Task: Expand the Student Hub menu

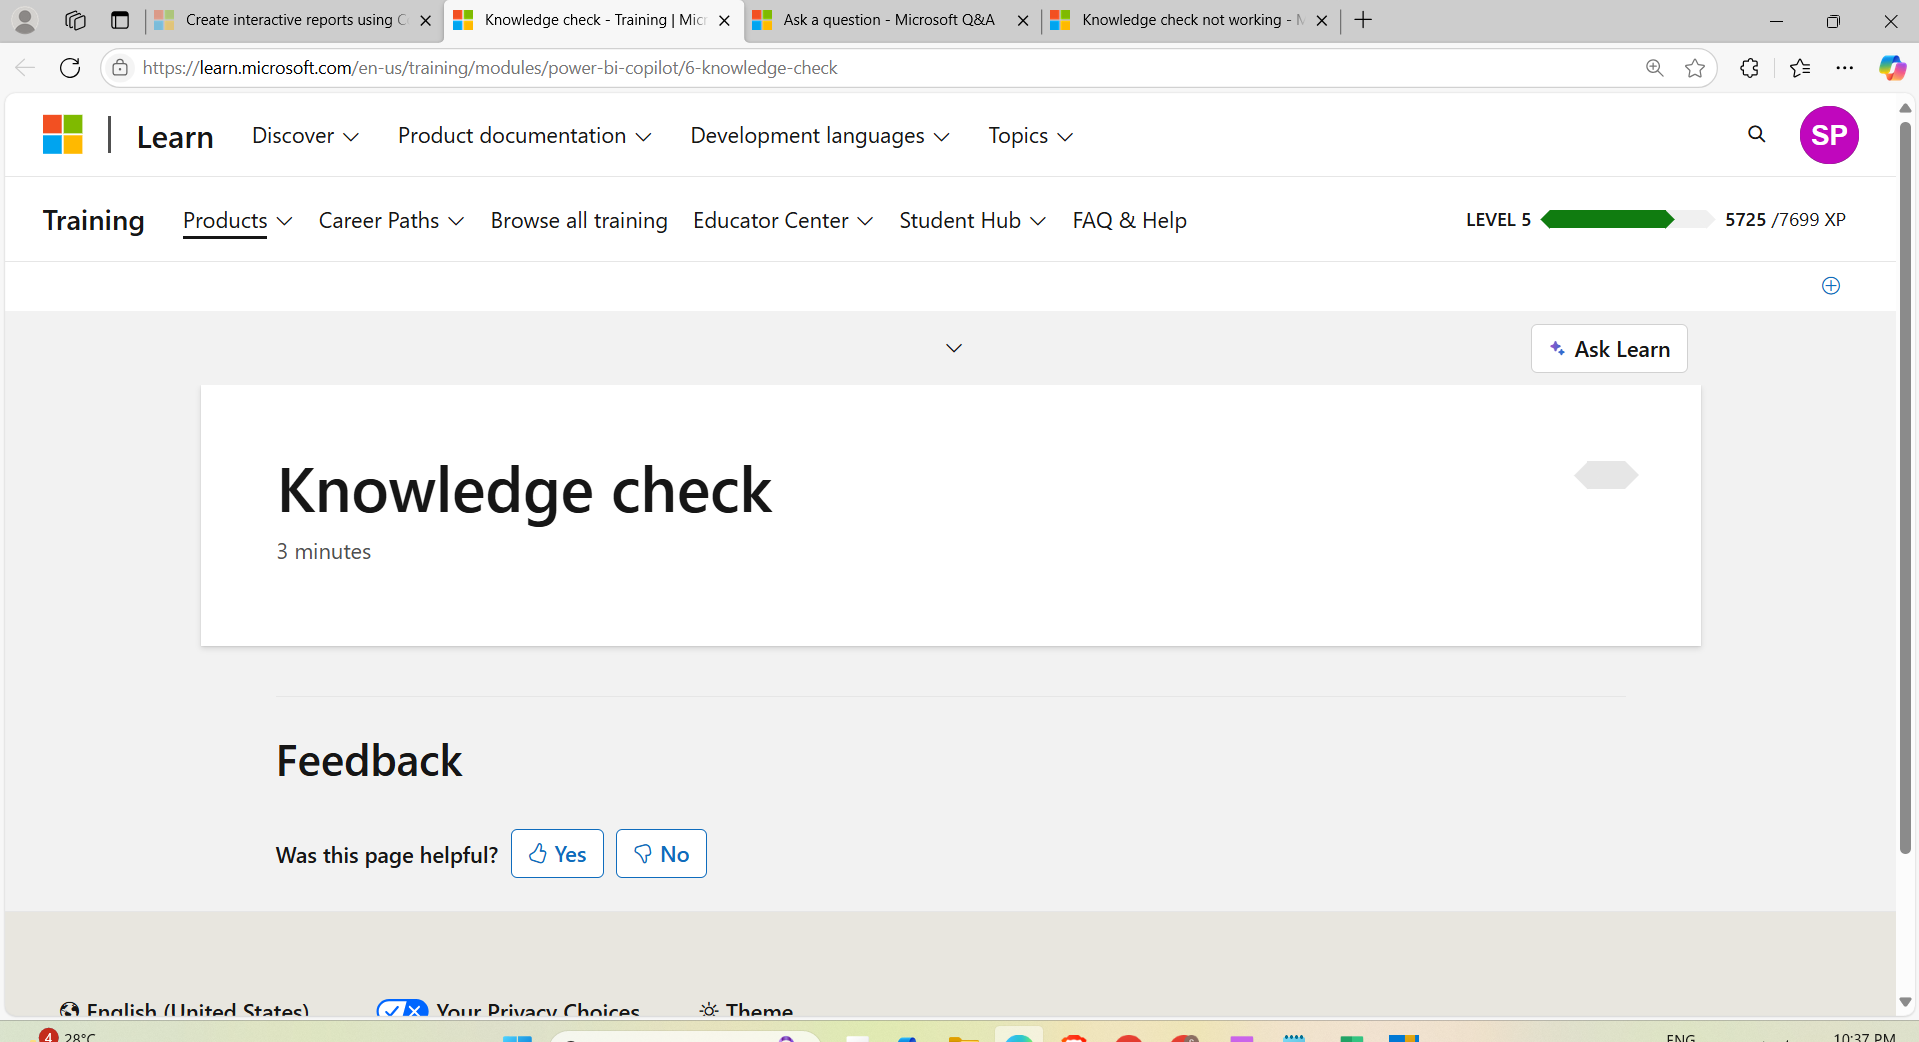Action: pyautogui.click(x=972, y=221)
